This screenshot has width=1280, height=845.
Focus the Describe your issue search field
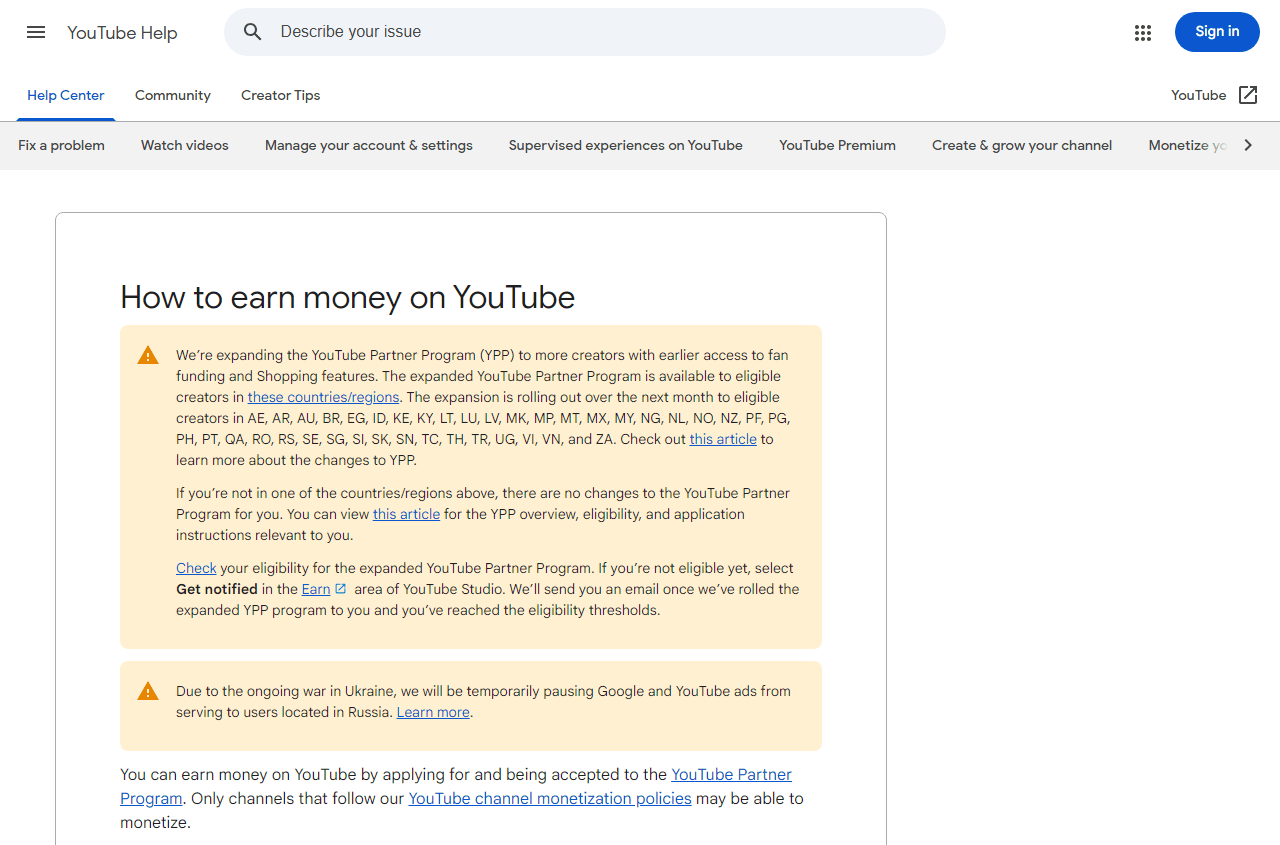click(x=585, y=32)
